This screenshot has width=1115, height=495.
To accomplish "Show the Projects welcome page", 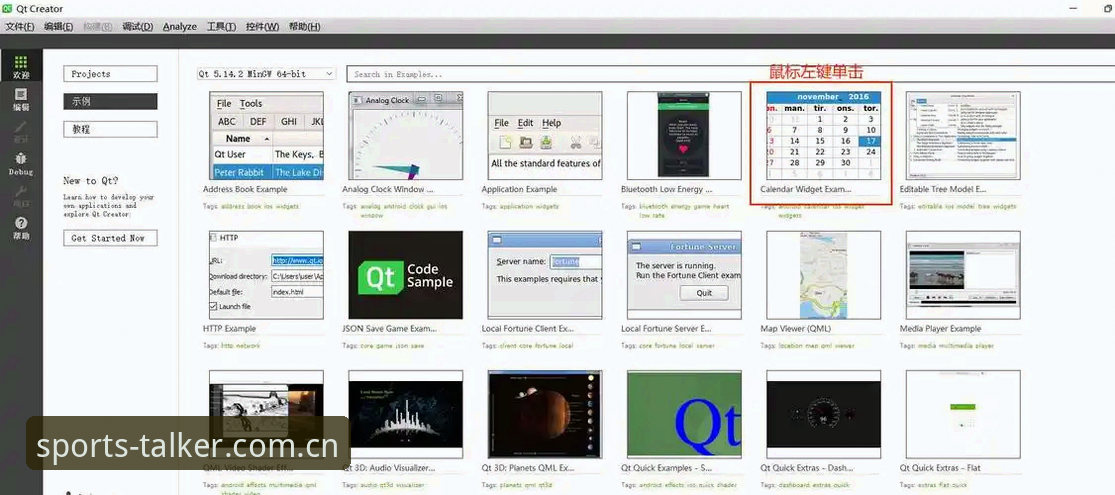I will pos(110,74).
